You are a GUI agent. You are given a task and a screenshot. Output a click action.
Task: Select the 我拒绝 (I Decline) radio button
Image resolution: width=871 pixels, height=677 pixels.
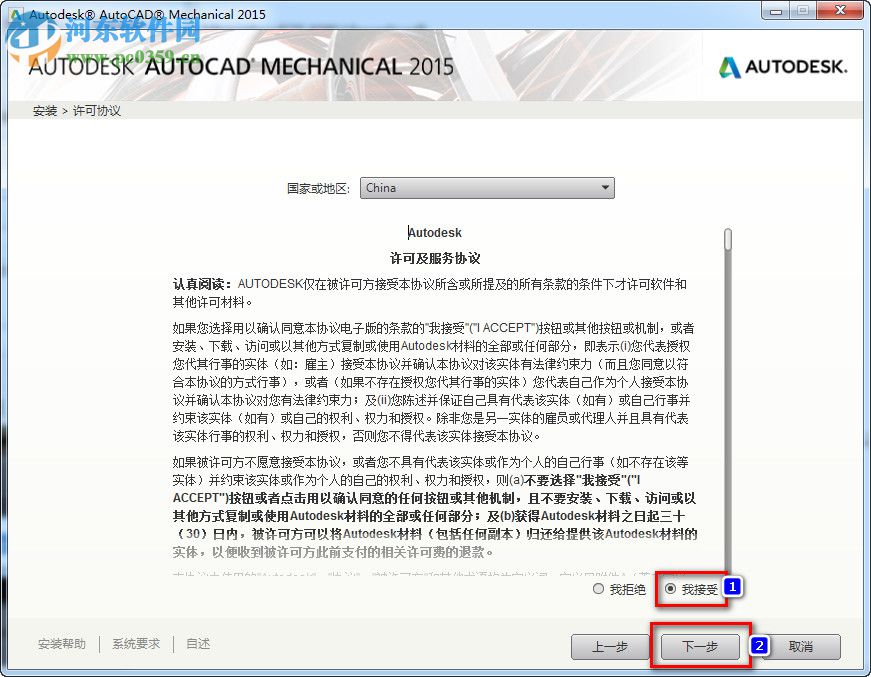coord(600,590)
